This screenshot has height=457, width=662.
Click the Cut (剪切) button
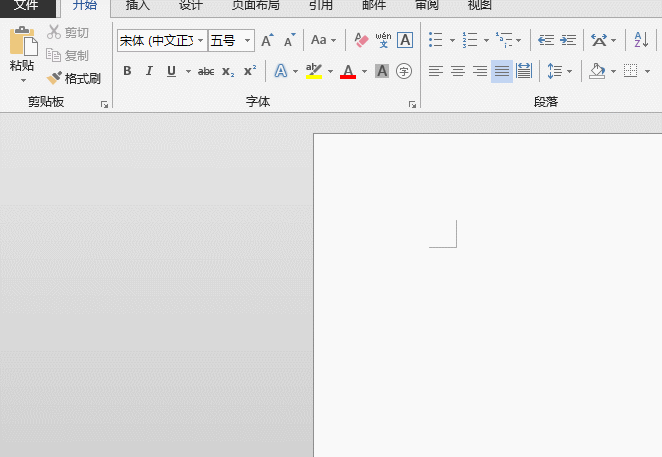[68, 33]
